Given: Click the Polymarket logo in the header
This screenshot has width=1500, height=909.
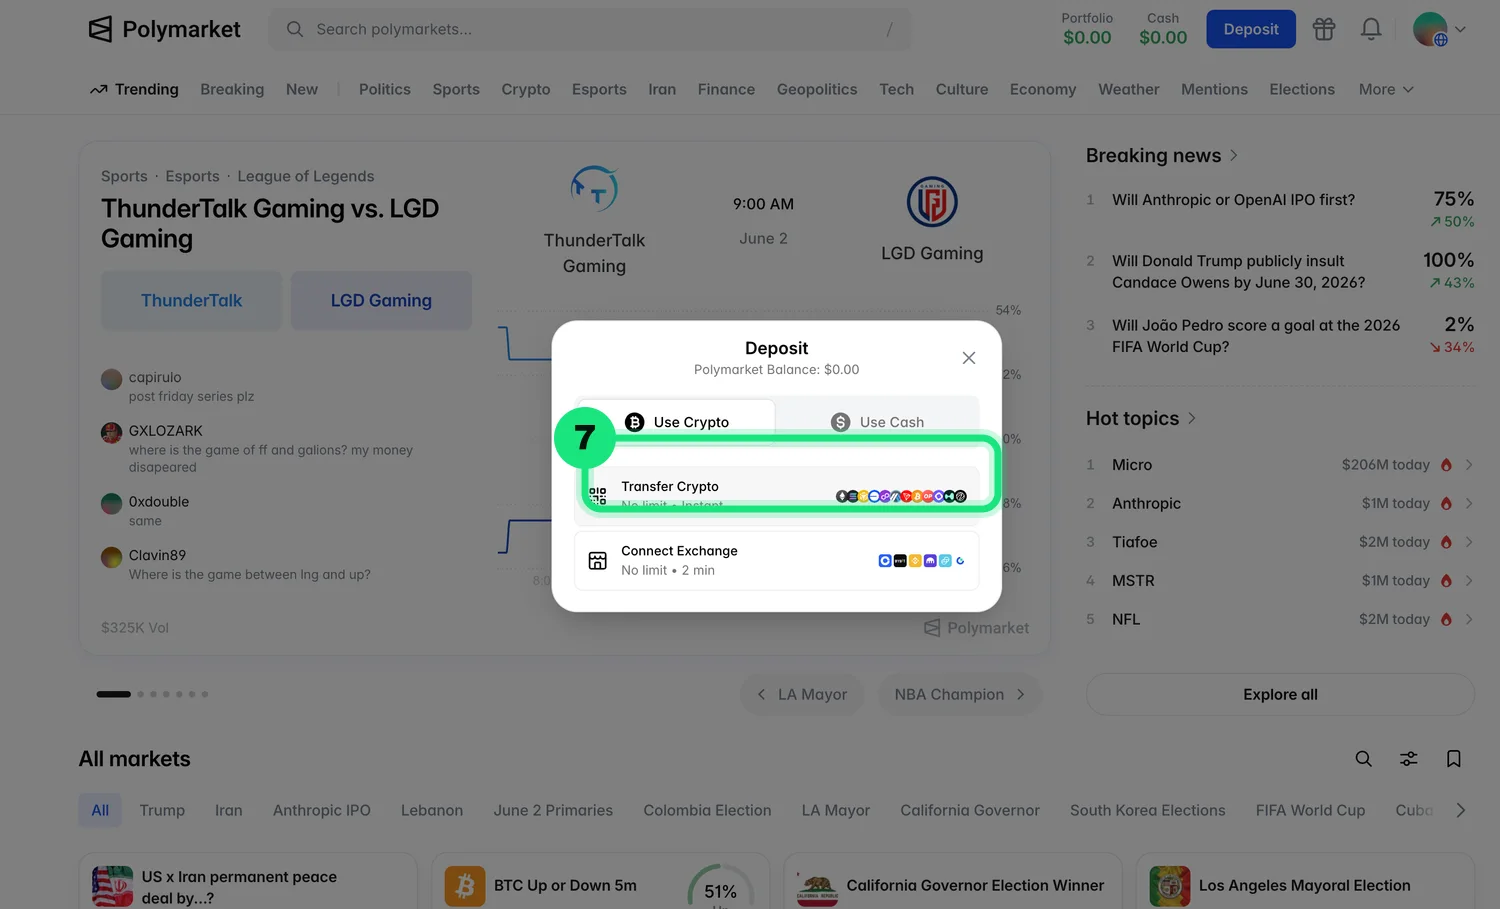Looking at the screenshot, I should pos(164,29).
